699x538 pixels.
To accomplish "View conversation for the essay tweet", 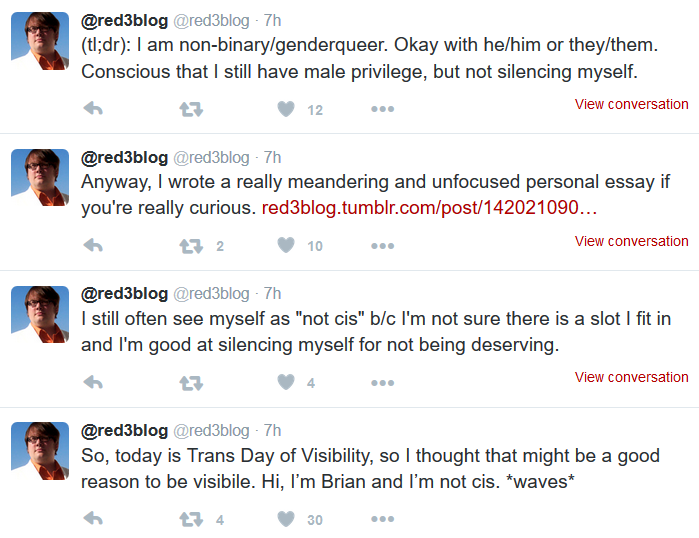I will [631, 241].
